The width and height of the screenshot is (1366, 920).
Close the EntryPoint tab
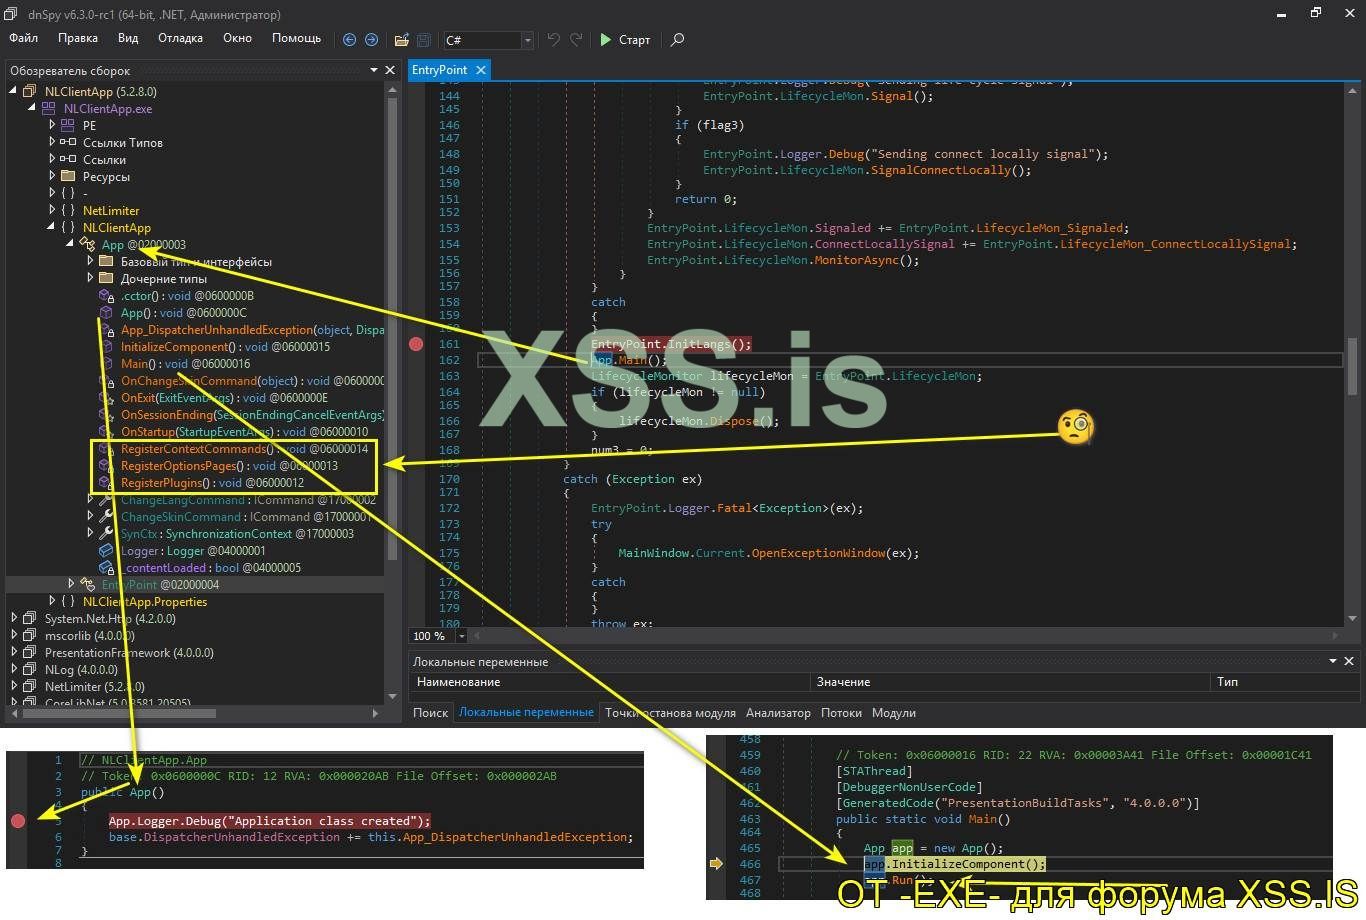(x=481, y=70)
